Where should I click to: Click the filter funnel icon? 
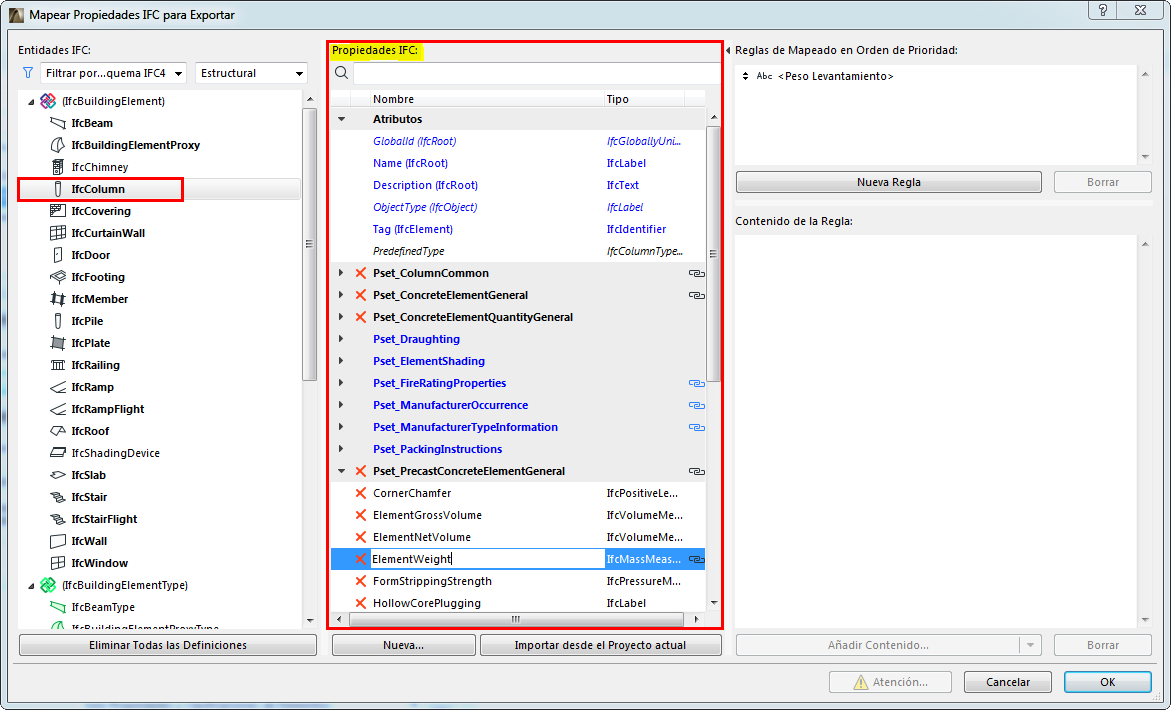coord(28,73)
